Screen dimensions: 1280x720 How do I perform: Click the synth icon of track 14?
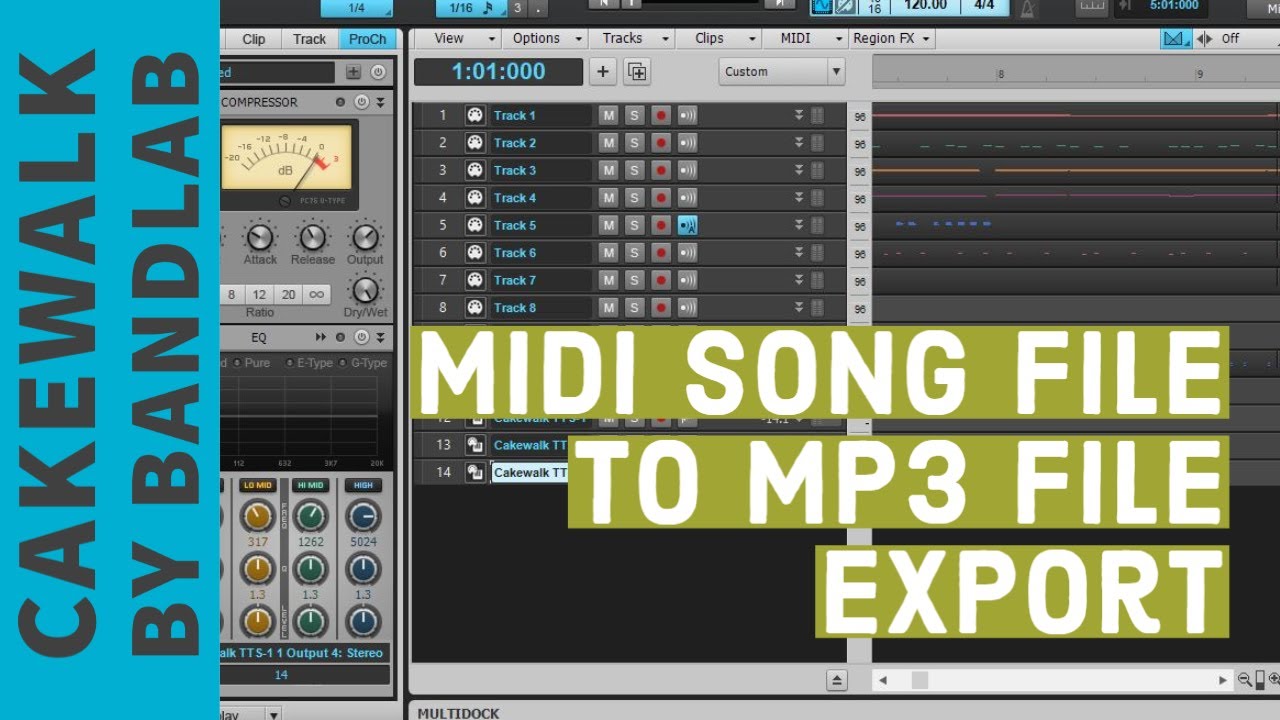pos(475,472)
